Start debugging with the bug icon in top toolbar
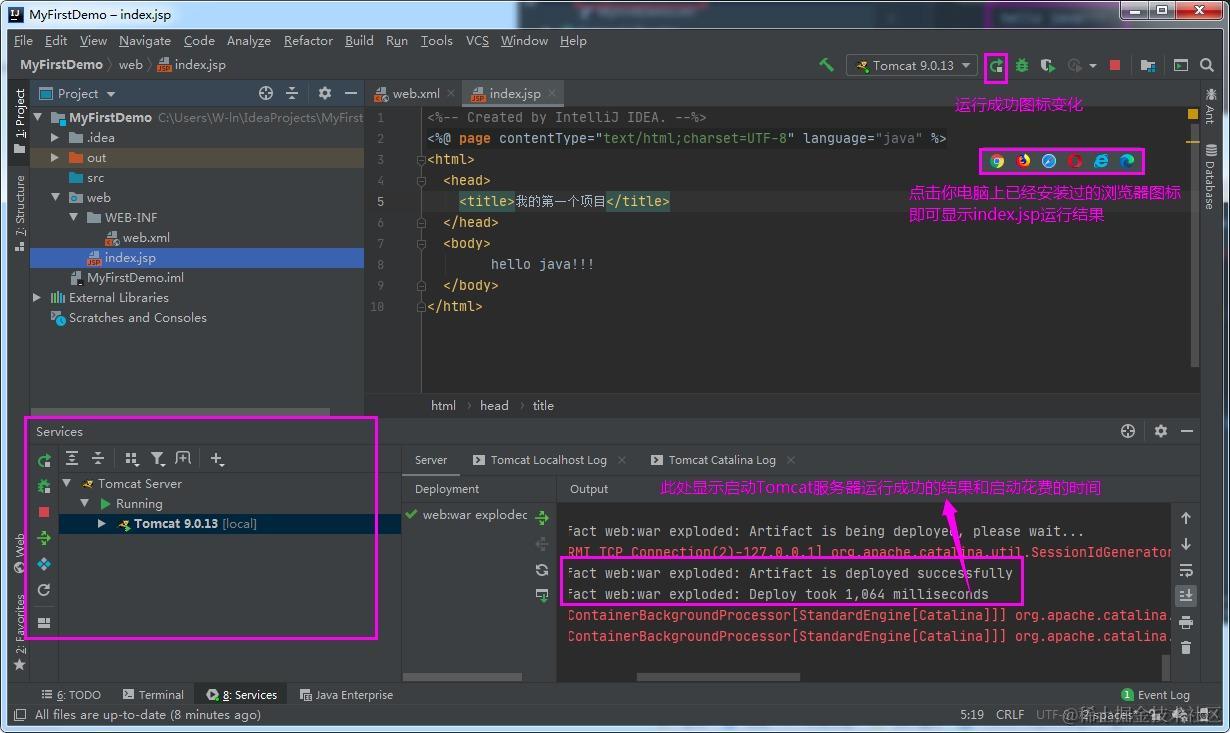This screenshot has height=733, width=1230. coord(1021,66)
